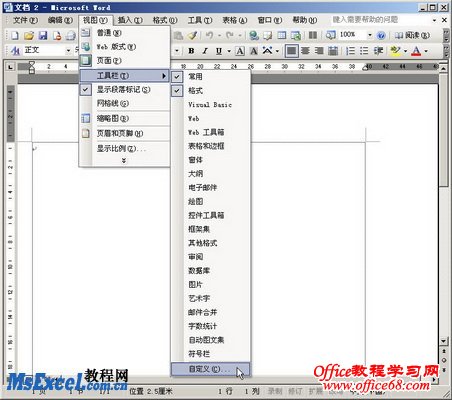Image resolution: width=452 pixels, height=400 pixels.
Task: Expand the View menu double-chevron
Action: tap(124, 161)
